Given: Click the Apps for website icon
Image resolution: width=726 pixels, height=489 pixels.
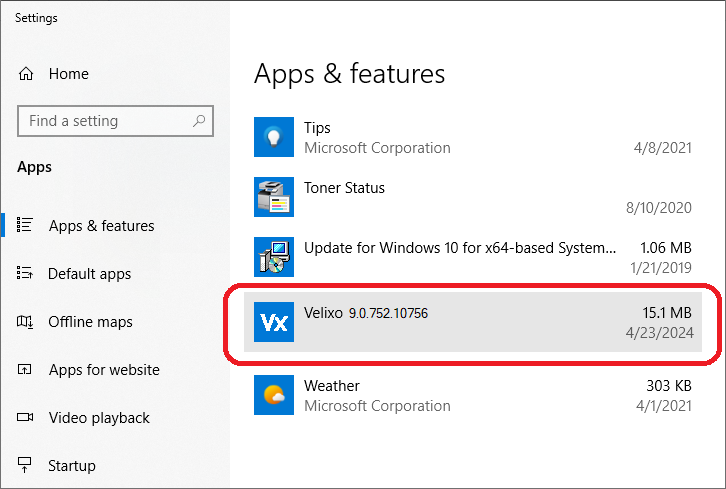Looking at the screenshot, I should tap(25, 369).
